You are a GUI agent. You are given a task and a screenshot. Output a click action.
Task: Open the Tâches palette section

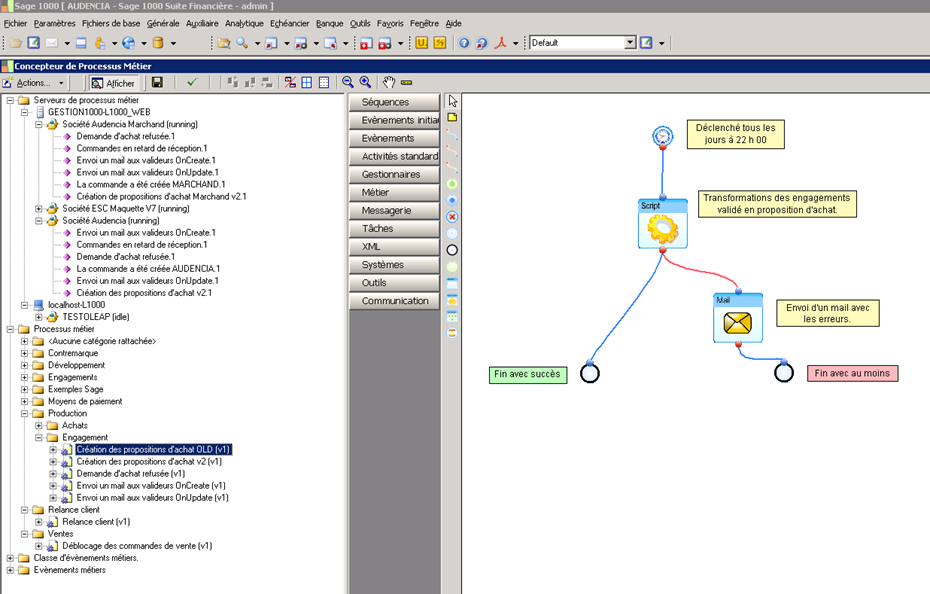coord(394,228)
